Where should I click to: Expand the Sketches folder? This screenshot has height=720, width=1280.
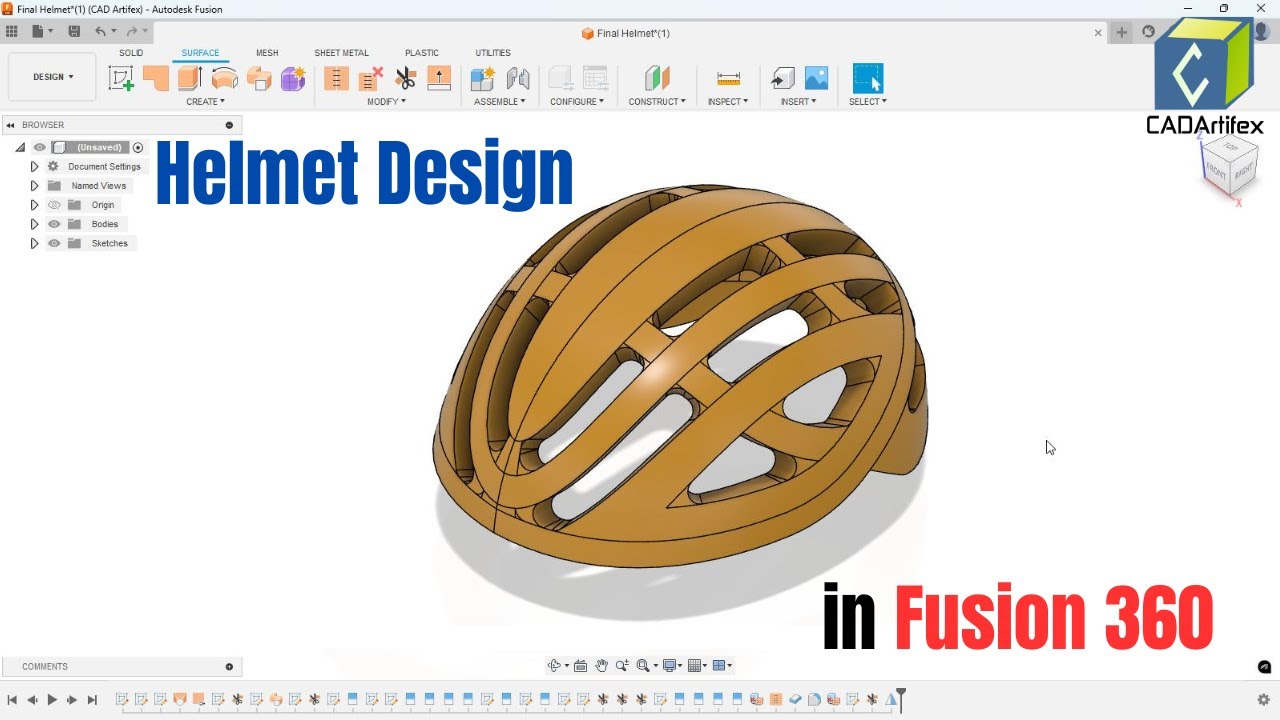click(34, 243)
